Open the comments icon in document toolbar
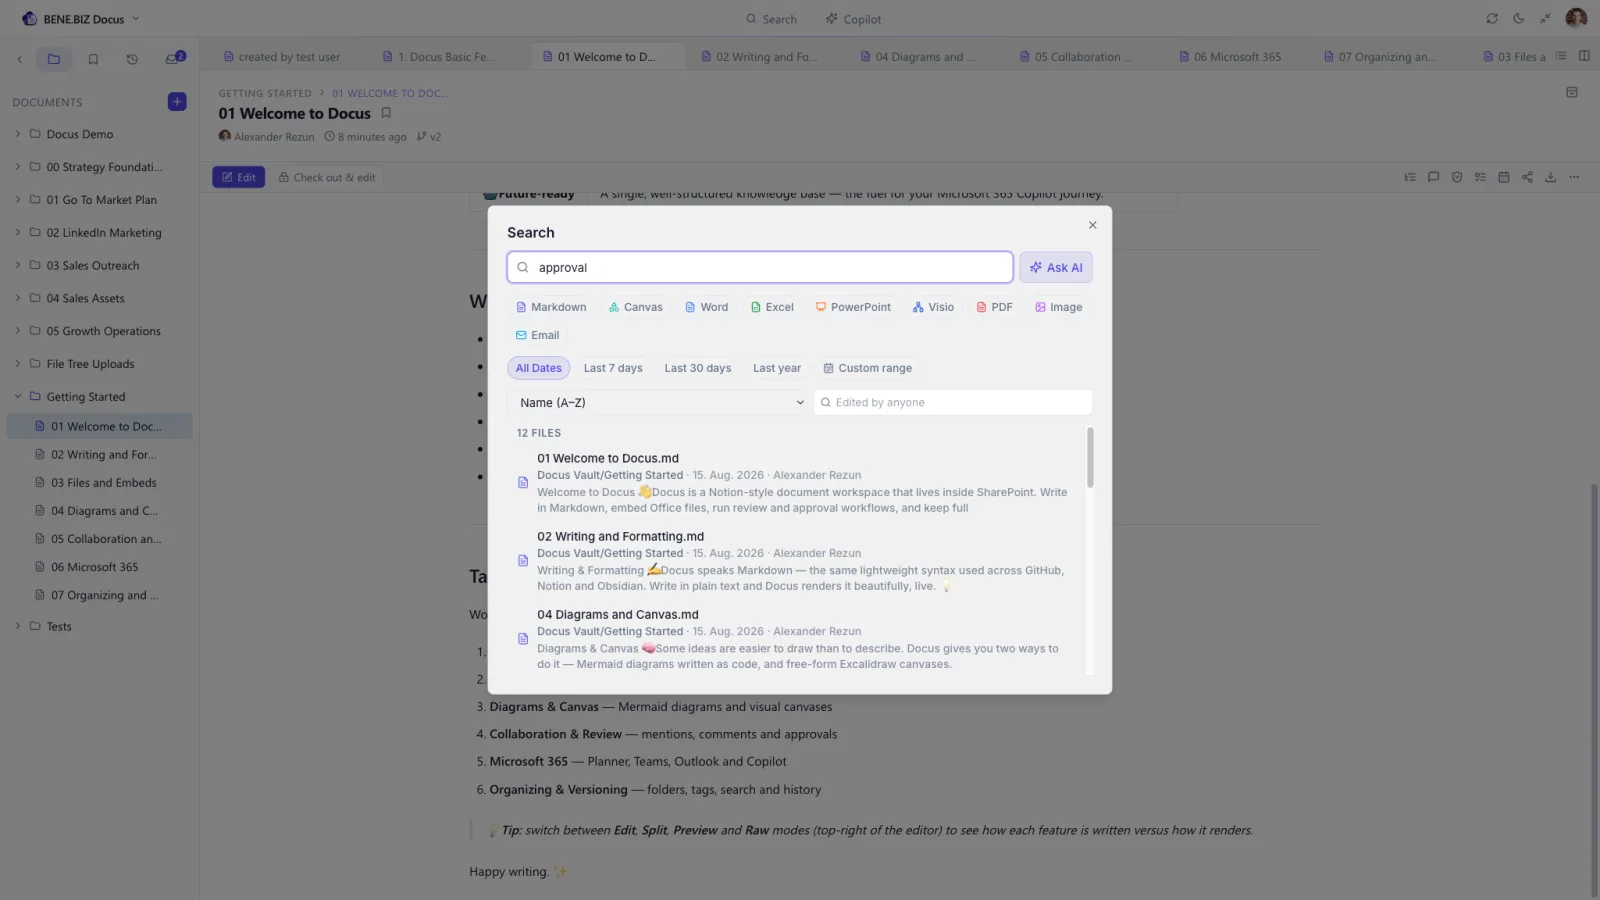Screen dimensions: 1600x900 coord(1433,177)
